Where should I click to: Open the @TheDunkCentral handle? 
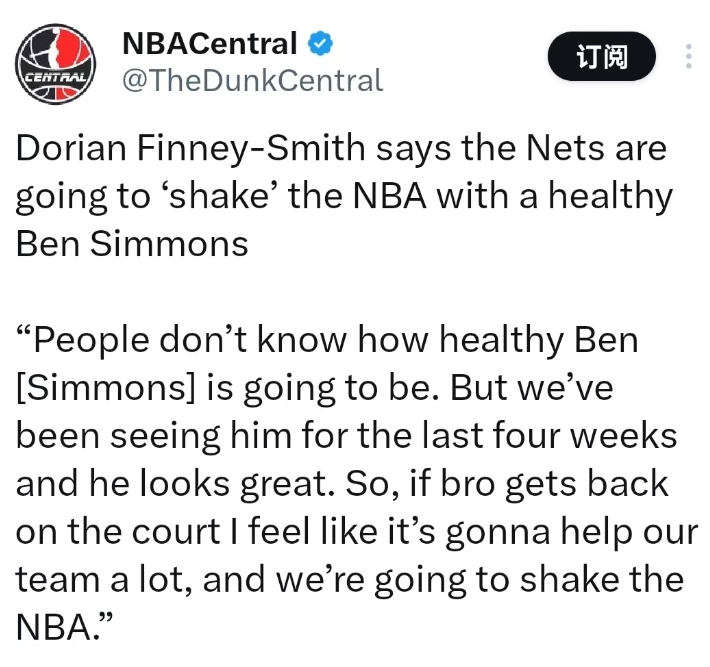coord(252,80)
